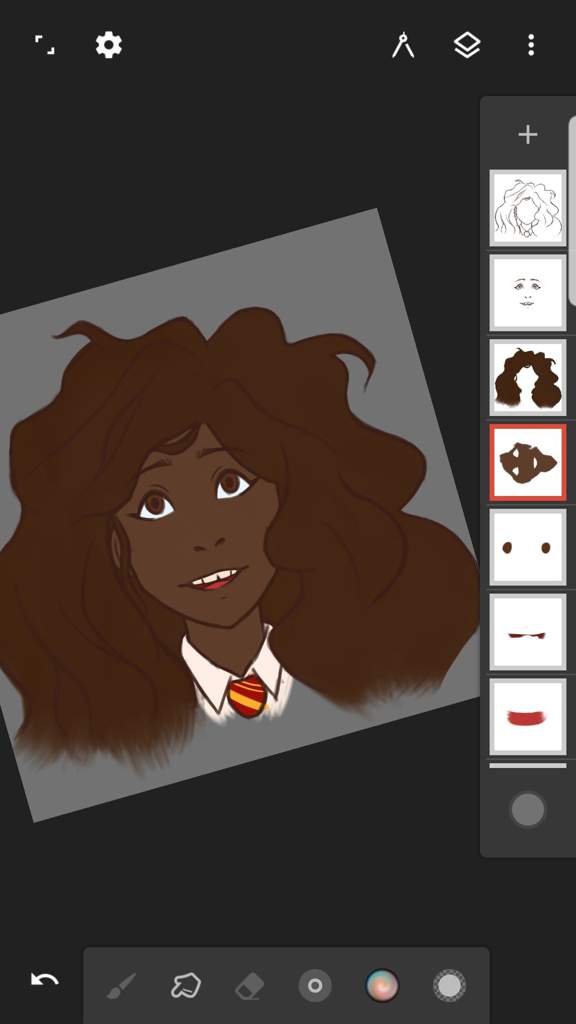Select the smudge finger tool

[x=185, y=985]
